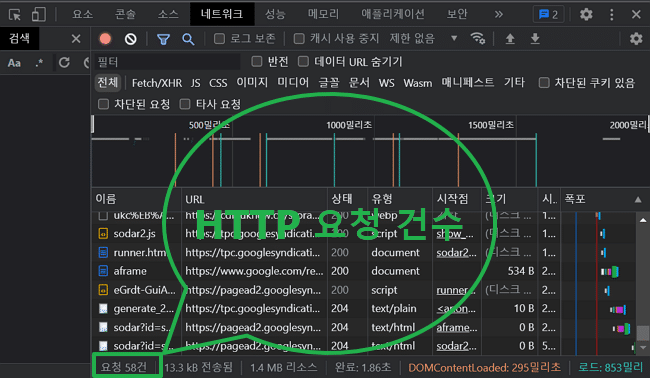Open the aframe initiator link
Viewport: 650px width, 378px height.
[x=457, y=327]
